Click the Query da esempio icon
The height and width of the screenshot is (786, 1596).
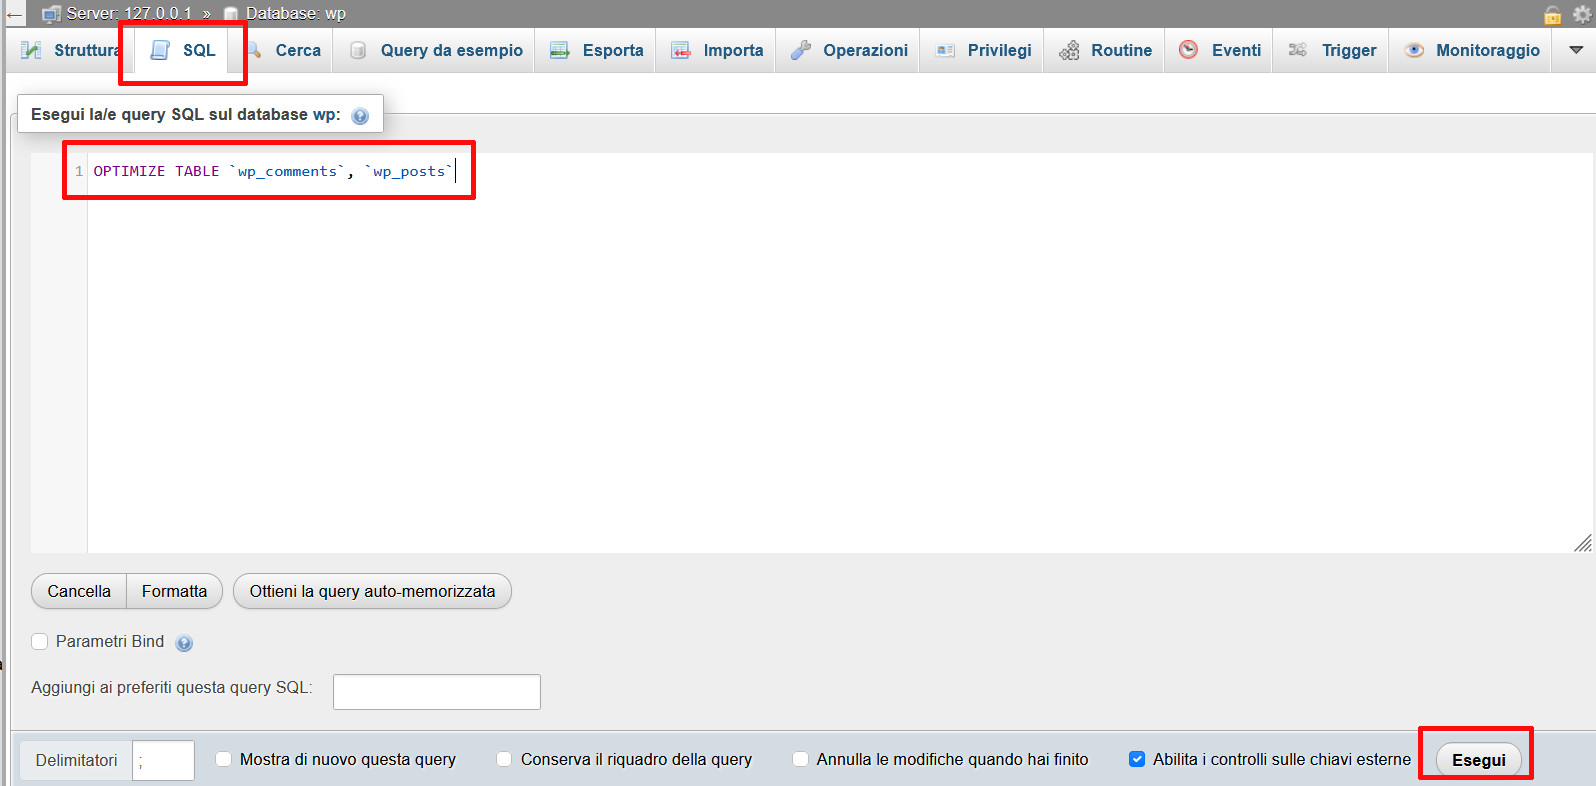358,50
